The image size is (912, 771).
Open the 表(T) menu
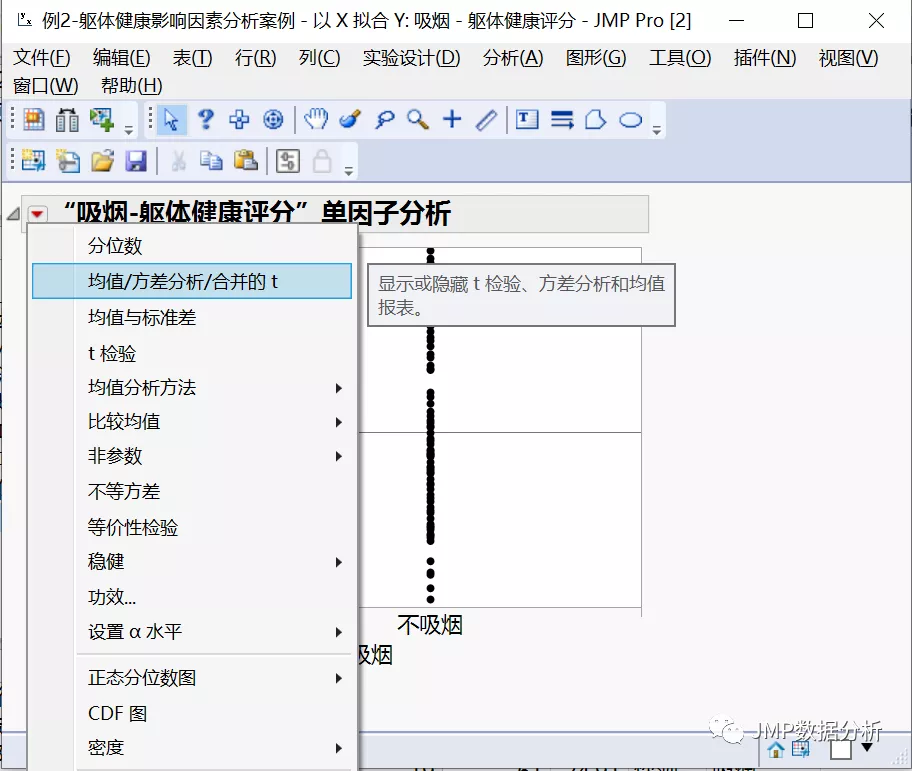[x=193, y=58]
